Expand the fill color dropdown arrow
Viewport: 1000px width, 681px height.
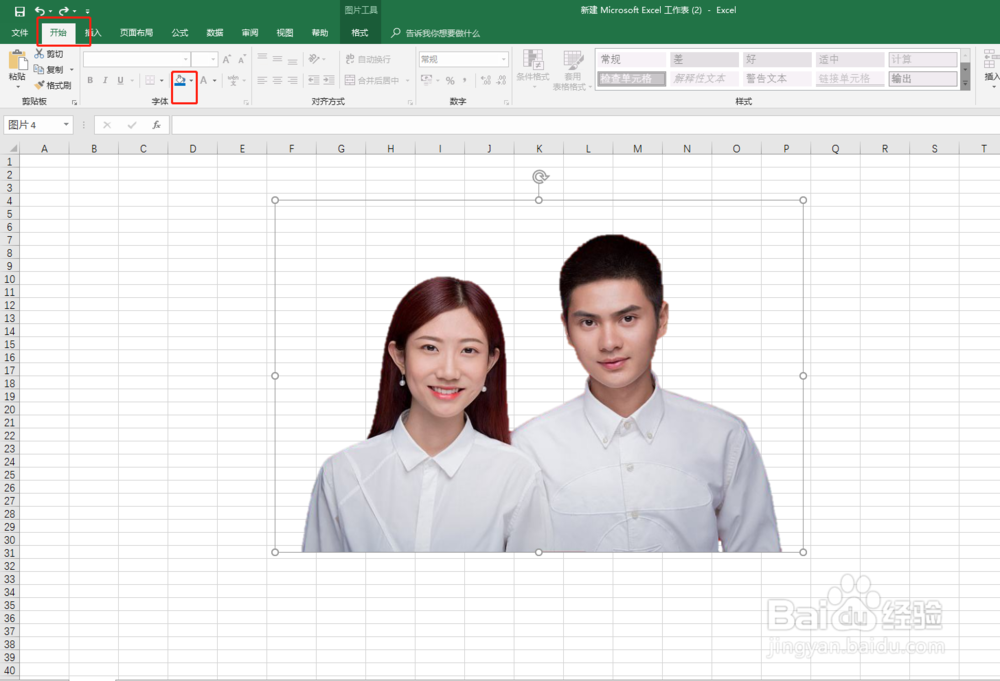tap(191, 80)
